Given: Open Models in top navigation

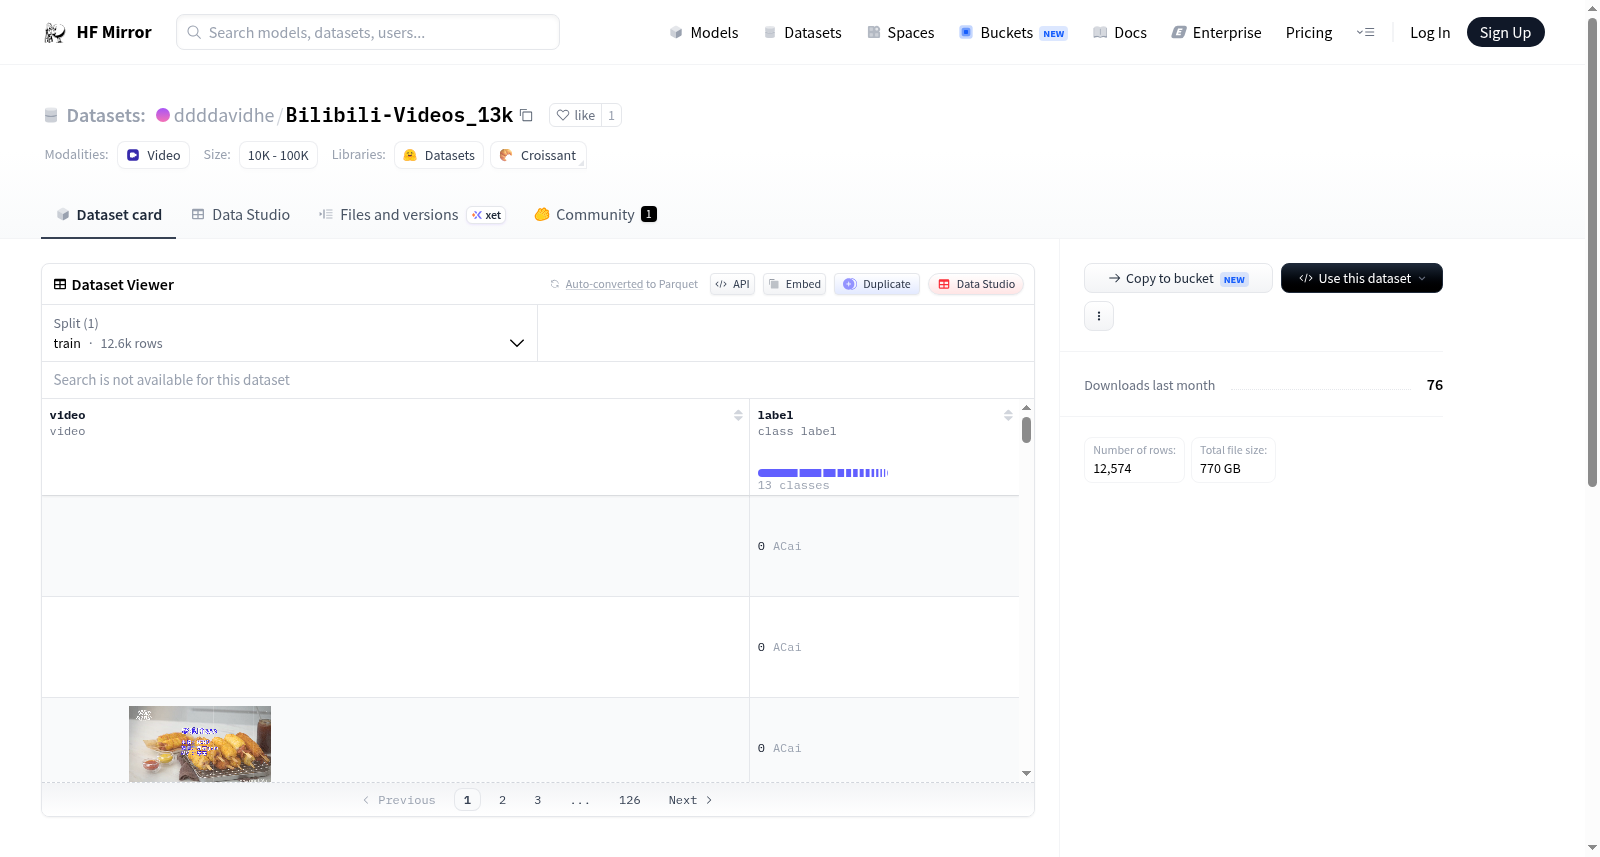Looking at the screenshot, I should [x=704, y=33].
